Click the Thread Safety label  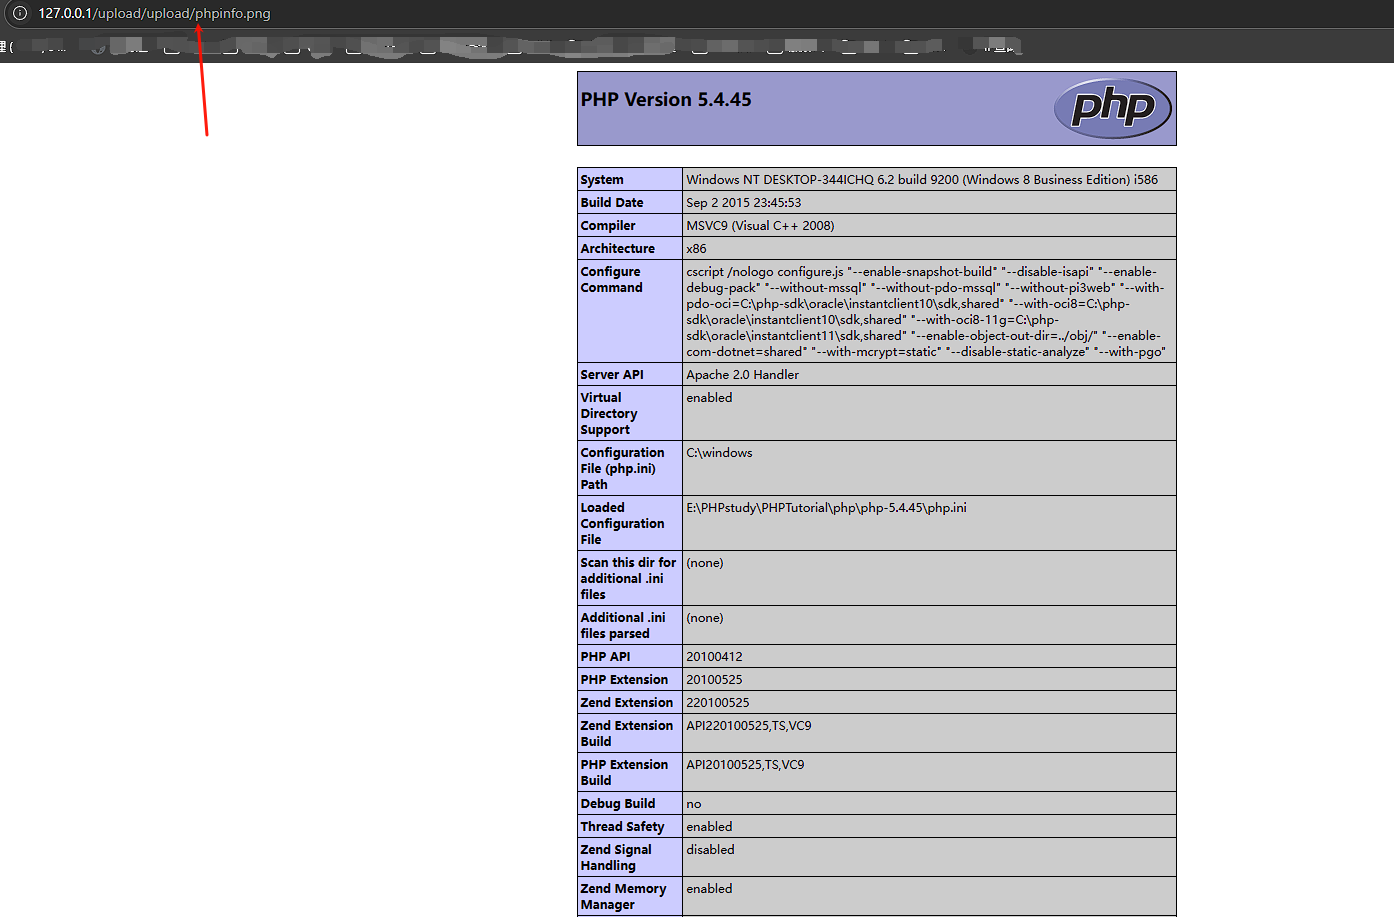(x=622, y=827)
